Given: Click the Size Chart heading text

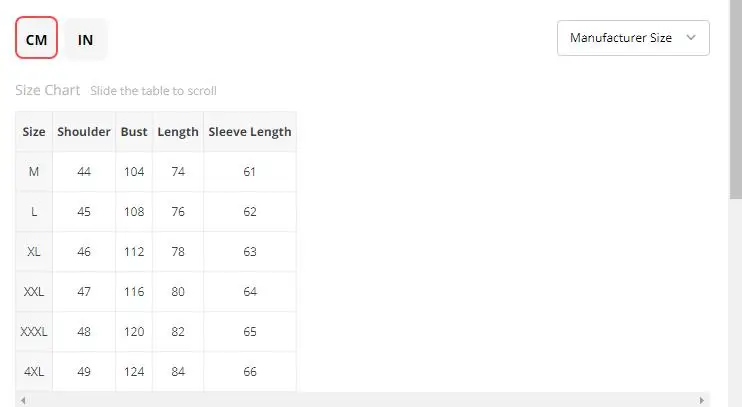Looking at the screenshot, I should (x=48, y=90).
